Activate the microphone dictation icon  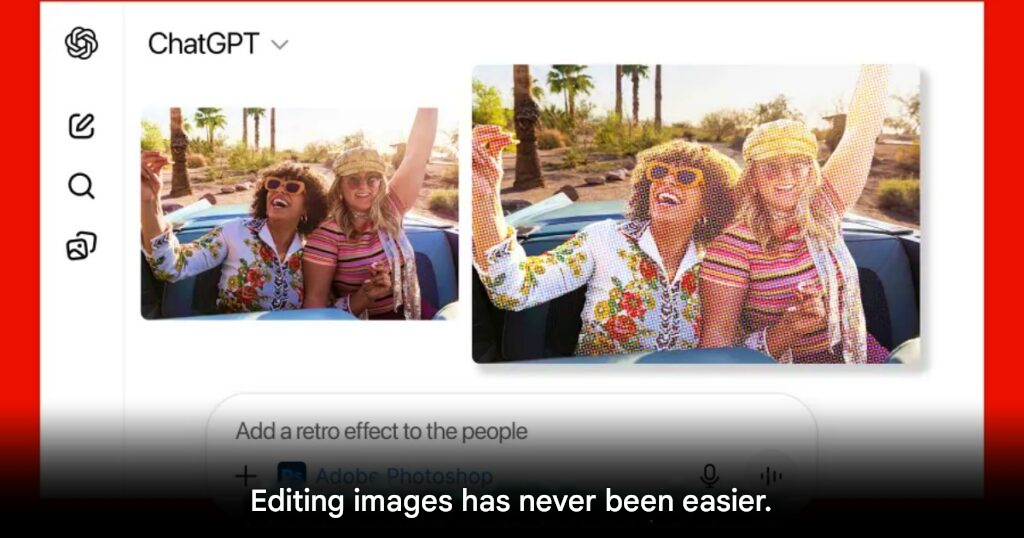click(709, 476)
